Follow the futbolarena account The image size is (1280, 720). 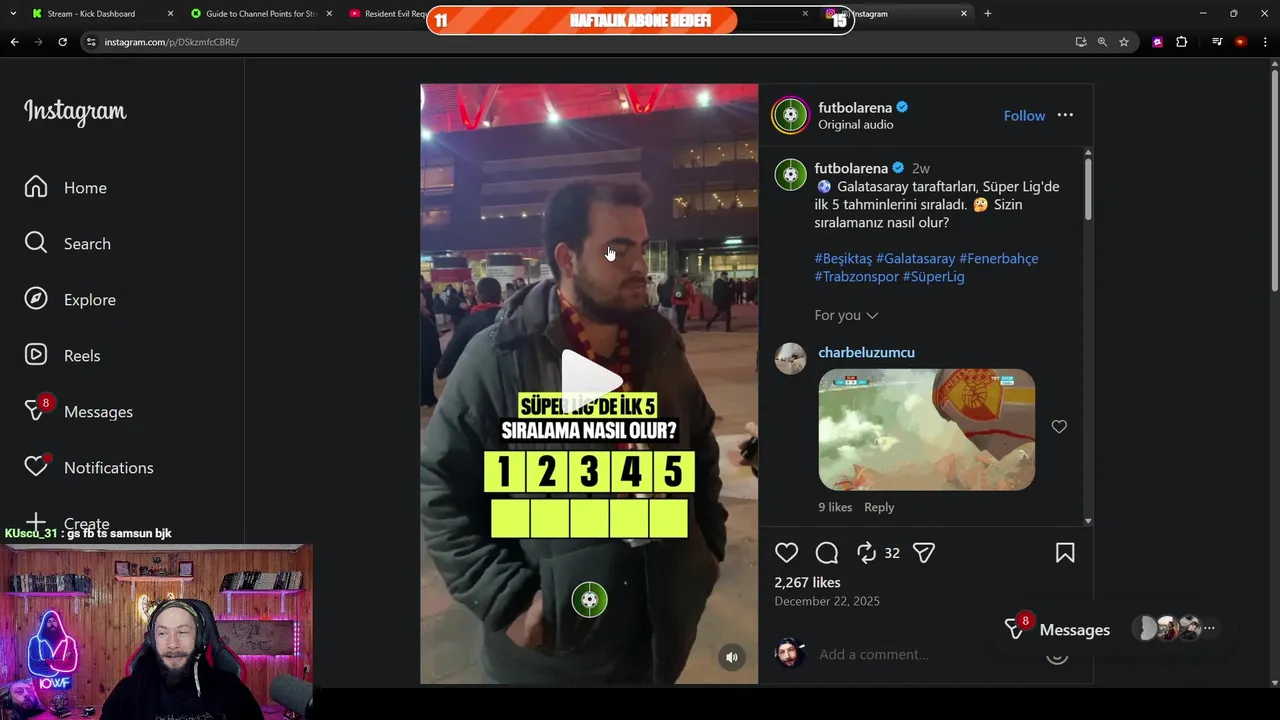pyautogui.click(x=1024, y=116)
